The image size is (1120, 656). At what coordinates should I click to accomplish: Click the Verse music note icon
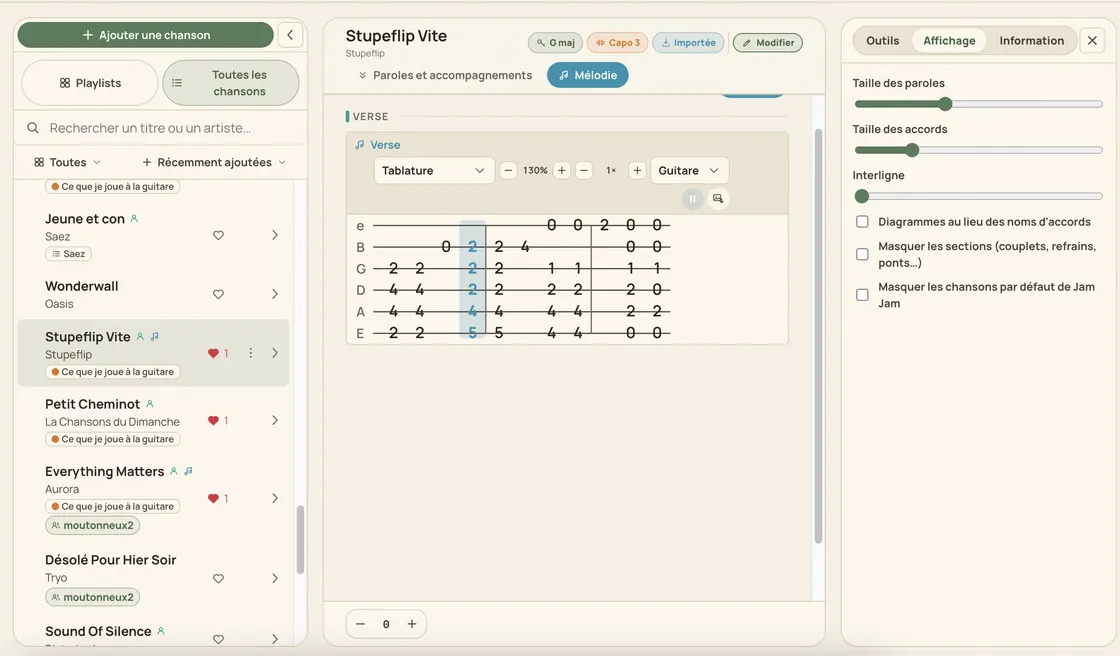[x=360, y=144]
